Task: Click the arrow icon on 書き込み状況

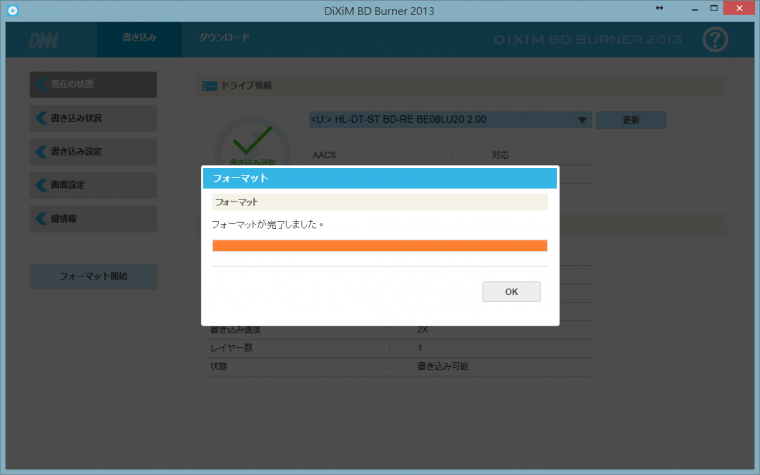Action: (41, 118)
